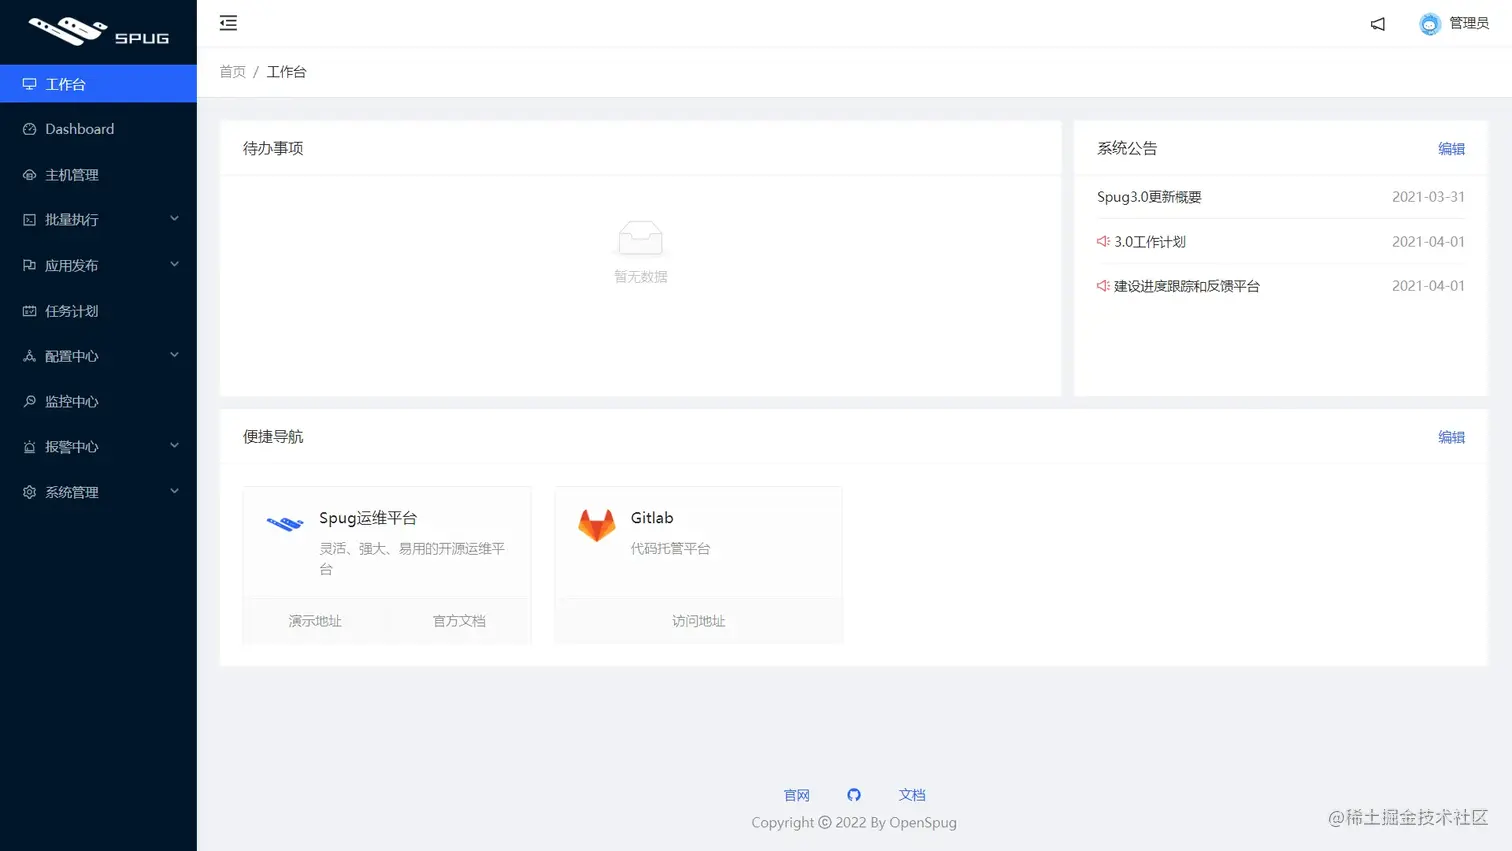Click 编辑 in the 系统公告 panel
The height and width of the screenshot is (851, 1512).
click(x=1451, y=149)
